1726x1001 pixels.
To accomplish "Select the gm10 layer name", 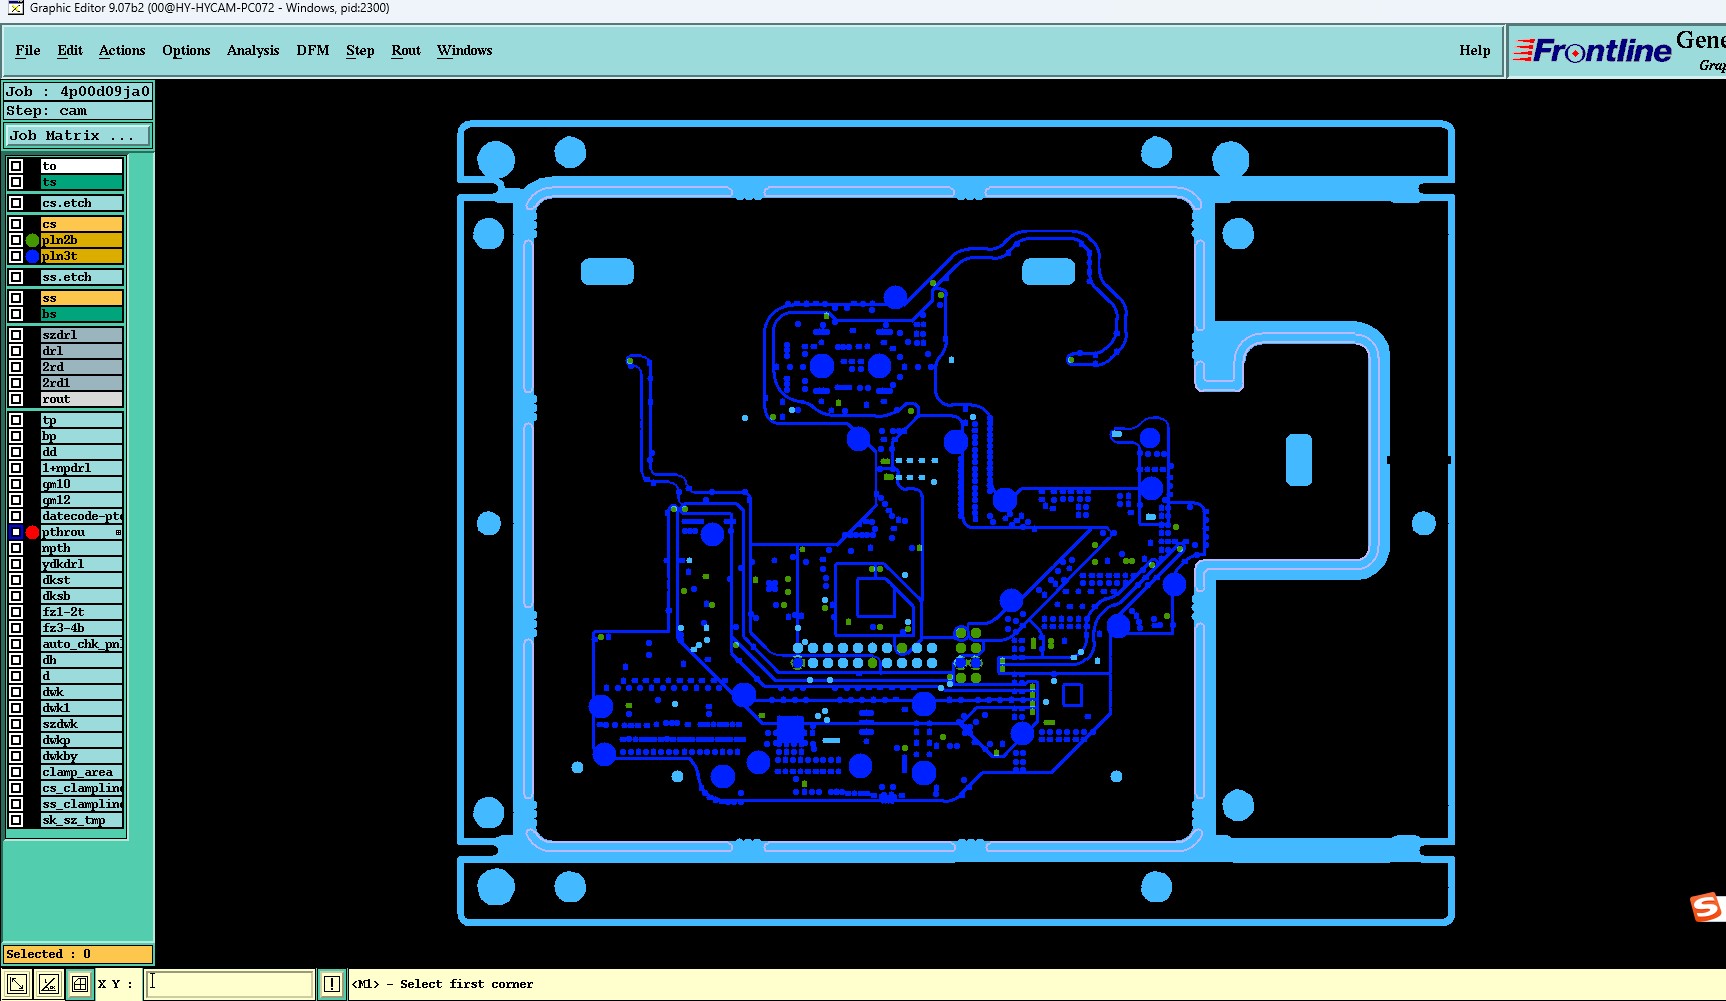I will (82, 484).
